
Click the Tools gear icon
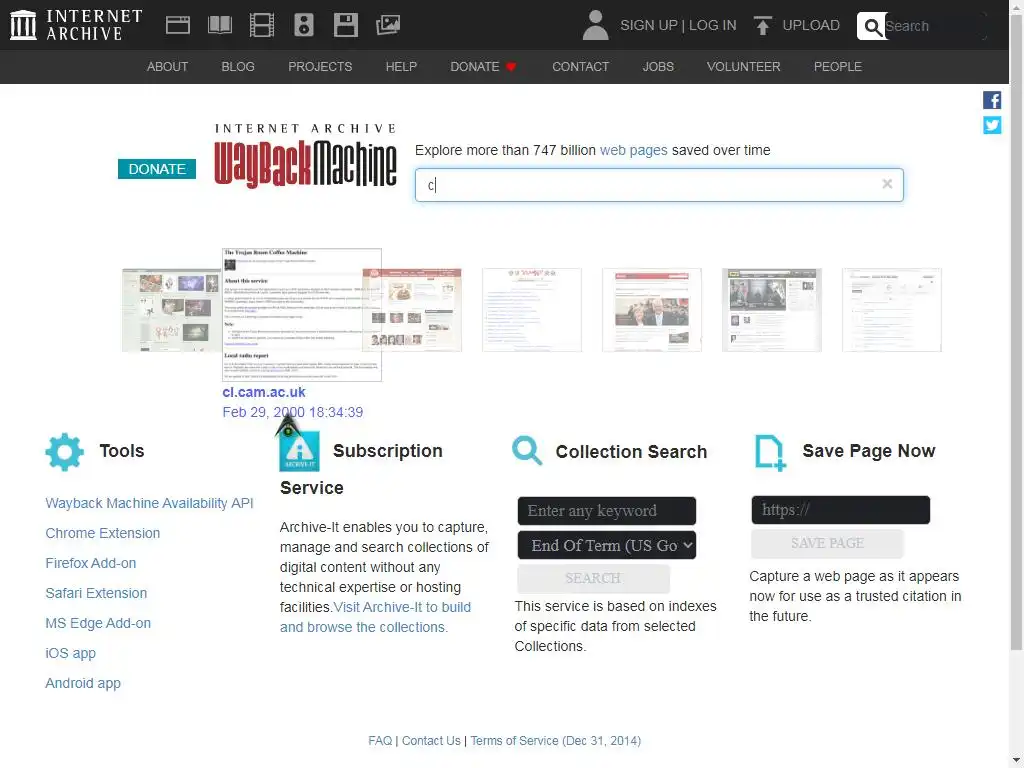pos(65,451)
